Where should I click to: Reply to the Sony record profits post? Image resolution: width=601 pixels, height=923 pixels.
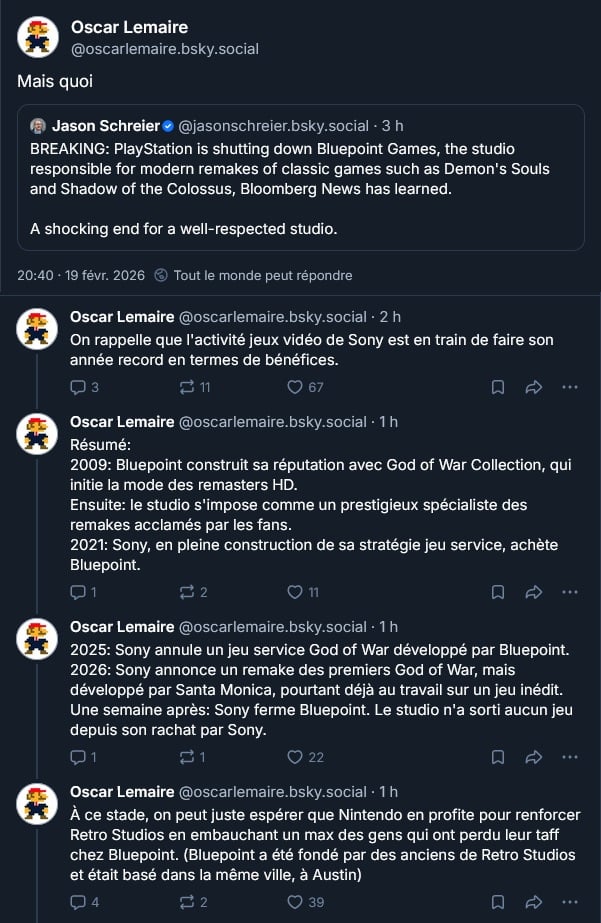click(78, 387)
